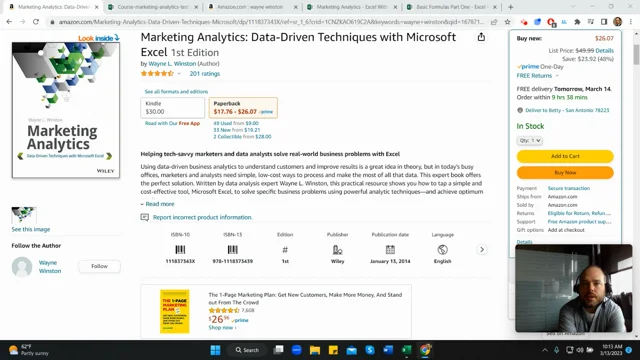
Task: Open the Qty quantity dropdown
Action: [530, 140]
